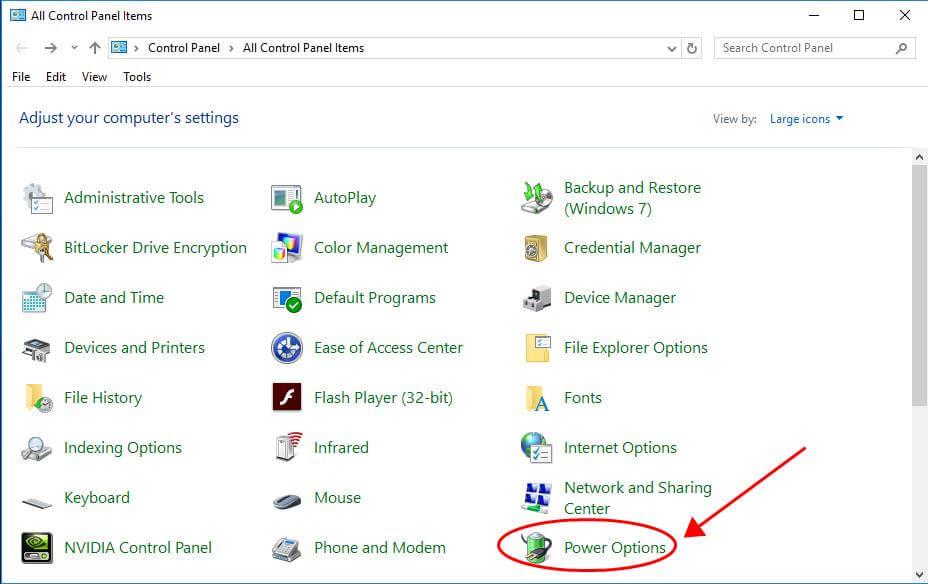Viewport: 928px width, 584px height.
Task: Open the Infrared text link
Action: pos(341,448)
